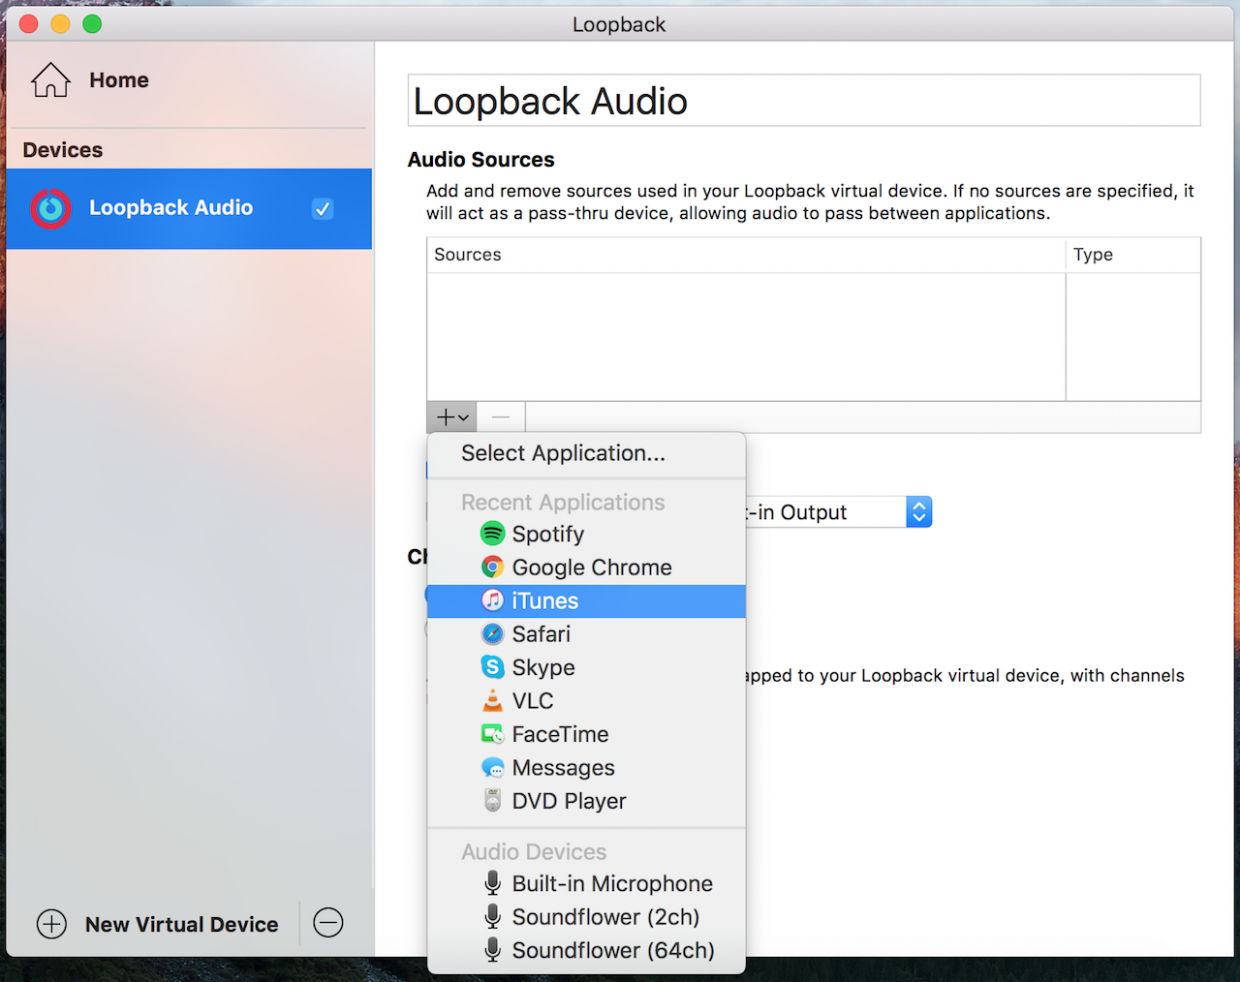Click the iTunes music note icon
Viewport: 1240px width, 982px height.
(x=492, y=600)
